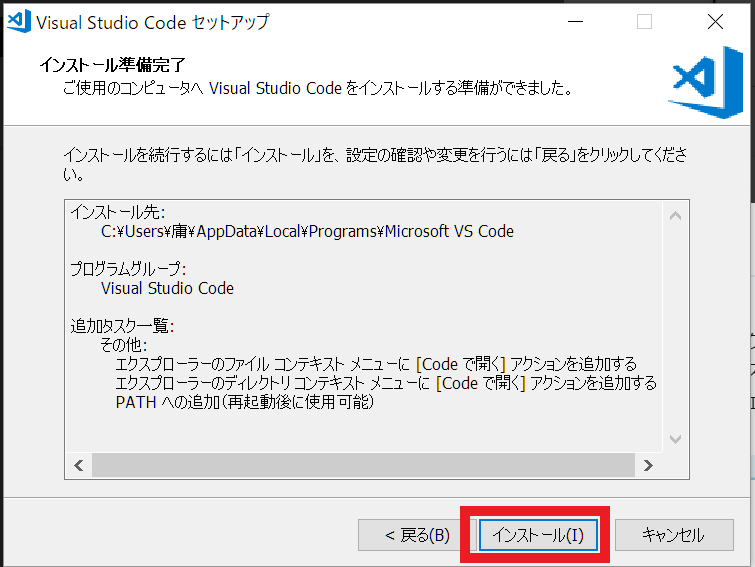Close the Visual Studio Code setup window
755x567 pixels.
coord(715,22)
